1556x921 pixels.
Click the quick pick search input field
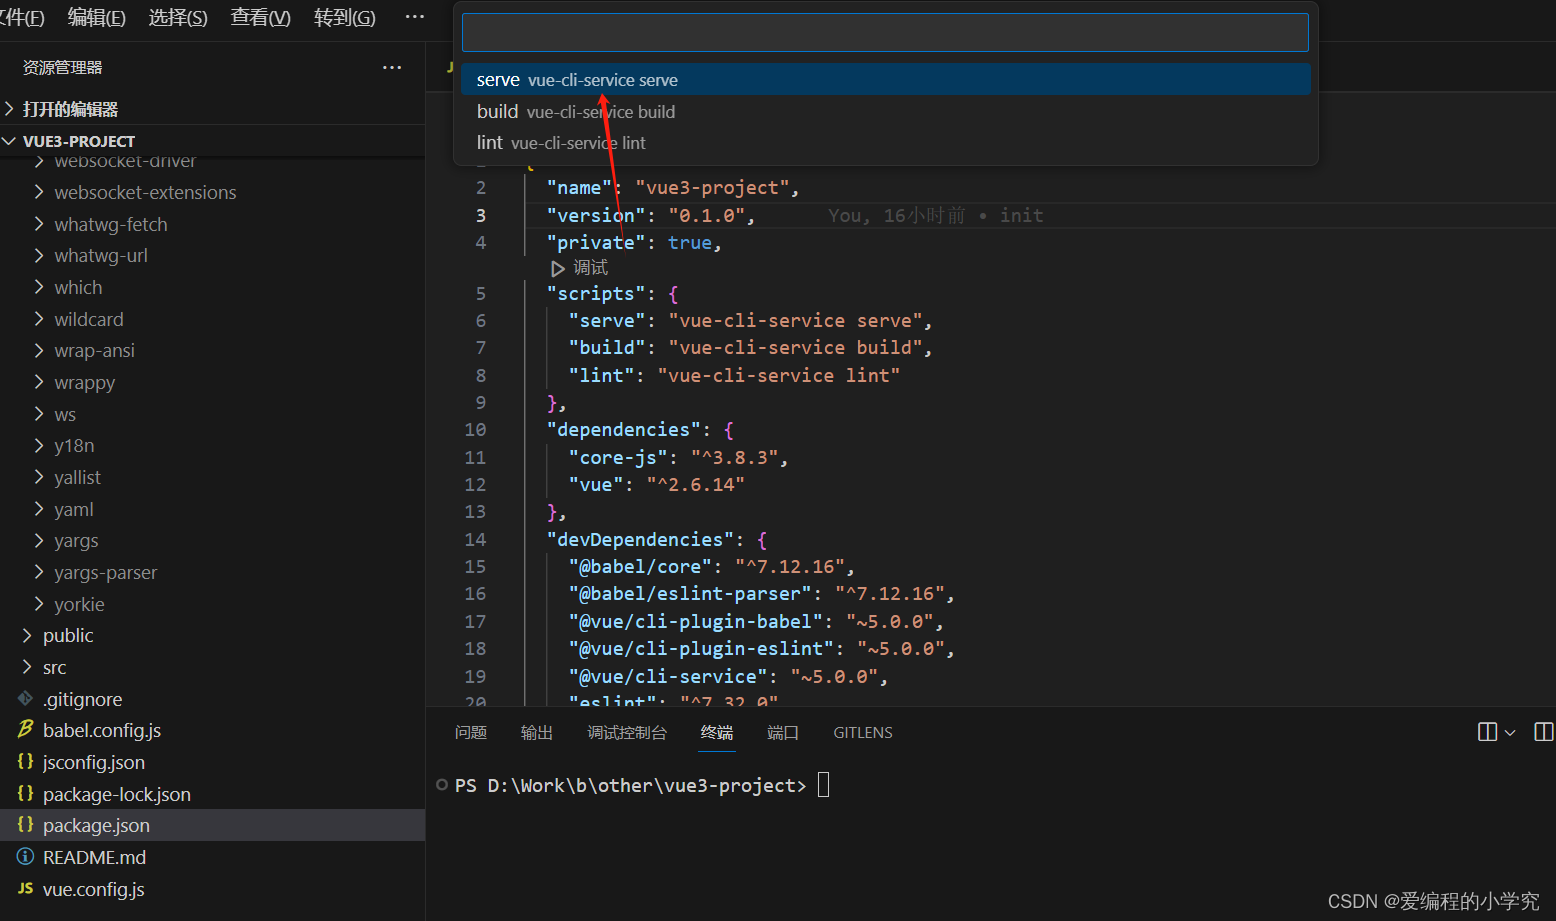click(x=884, y=31)
